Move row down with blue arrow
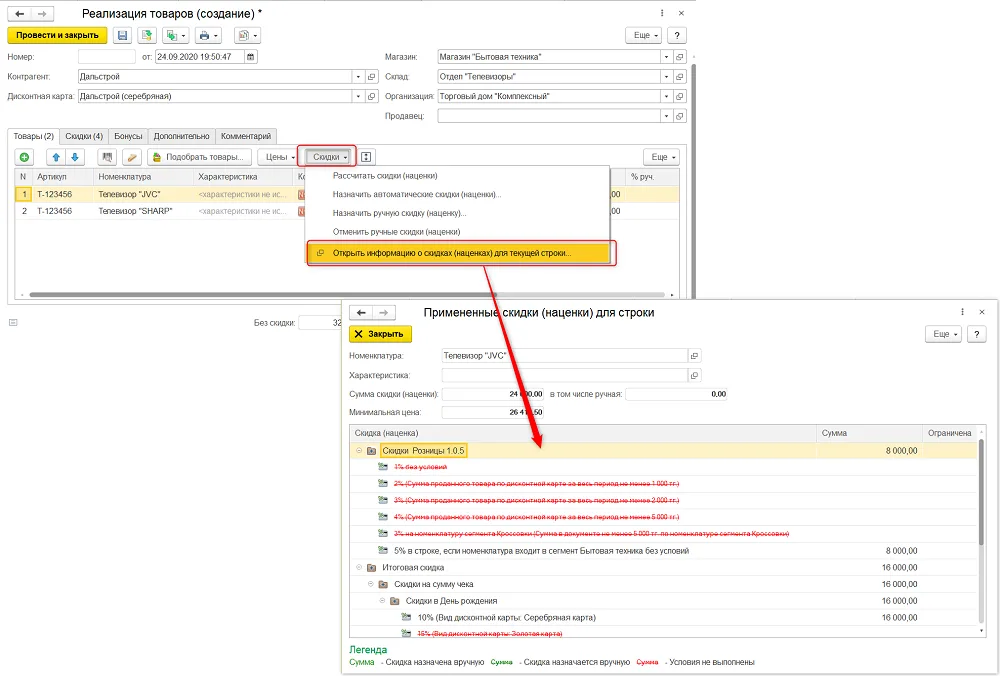1000x676 pixels. [75, 157]
